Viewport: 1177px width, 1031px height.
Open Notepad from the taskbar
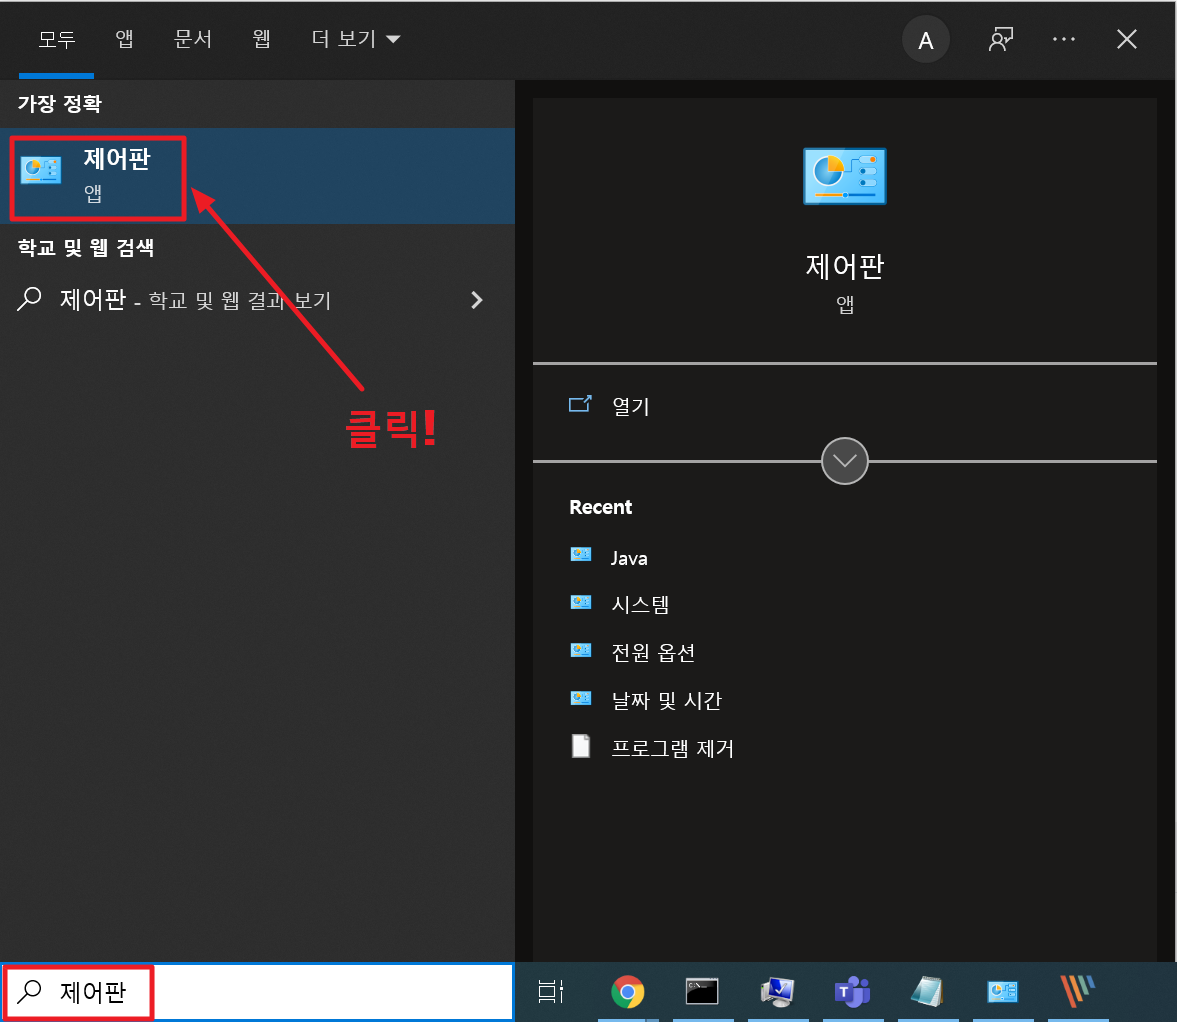pos(927,992)
